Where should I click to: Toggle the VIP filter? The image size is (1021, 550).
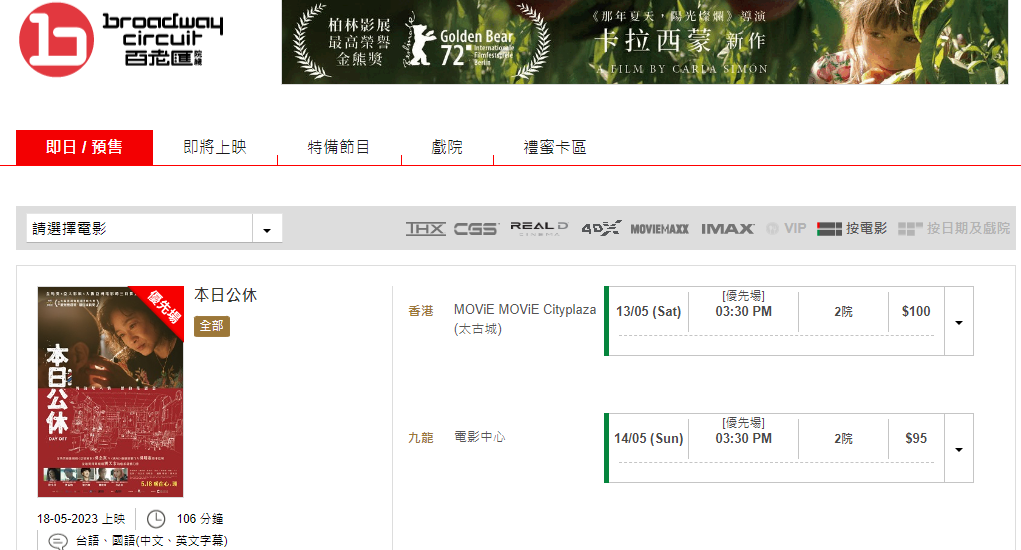[x=786, y=228]
